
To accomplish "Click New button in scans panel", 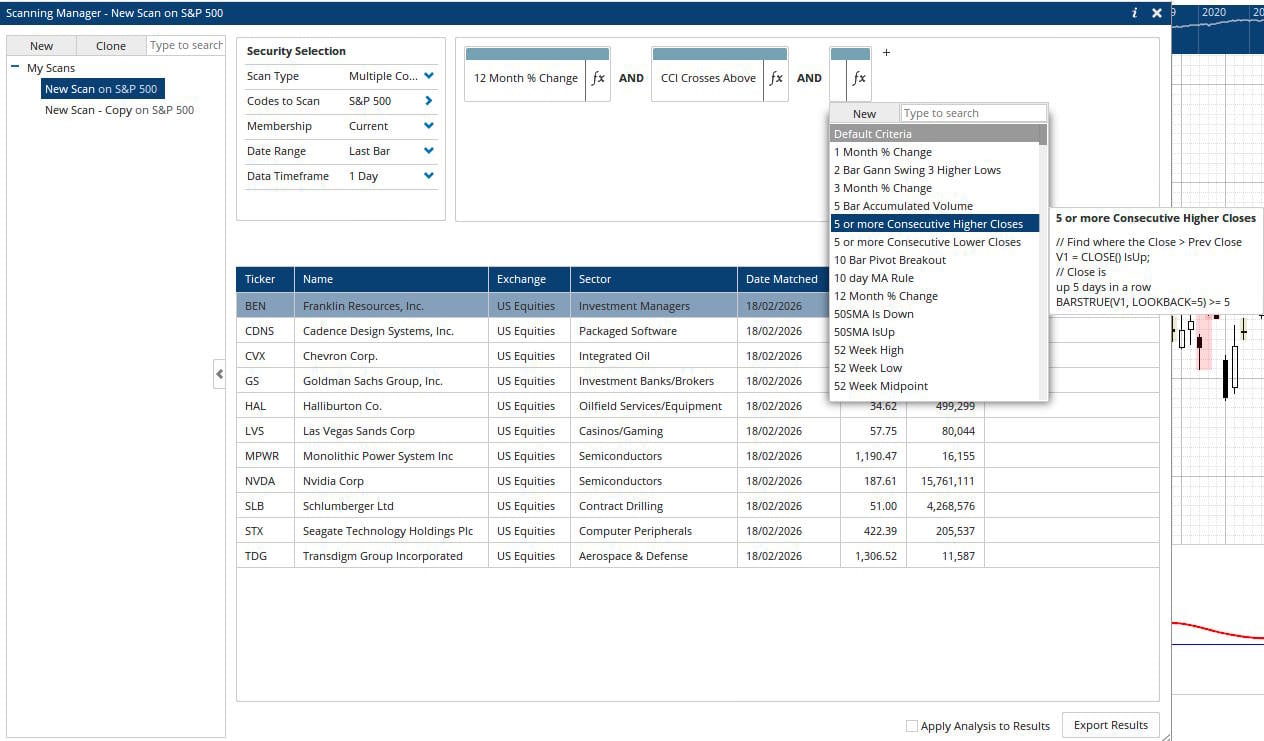I will click(42, 46).
